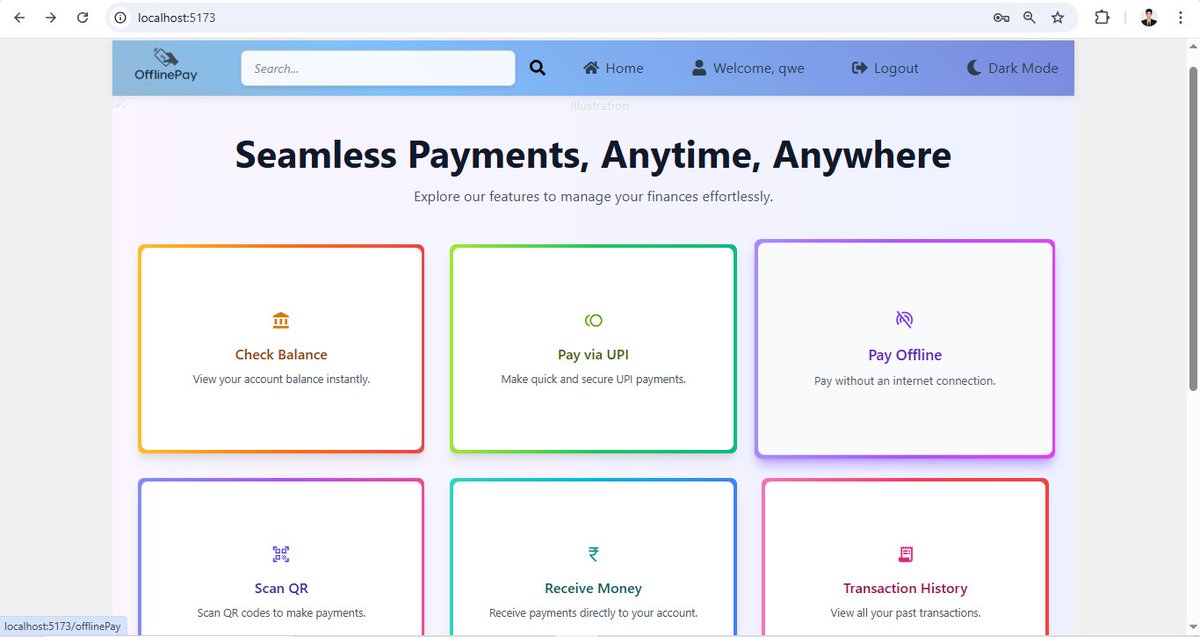Image resolution: width=1200 pixels, height=637 pixels.
Task: Click the browser forward arrow
Action: (51, 18)
